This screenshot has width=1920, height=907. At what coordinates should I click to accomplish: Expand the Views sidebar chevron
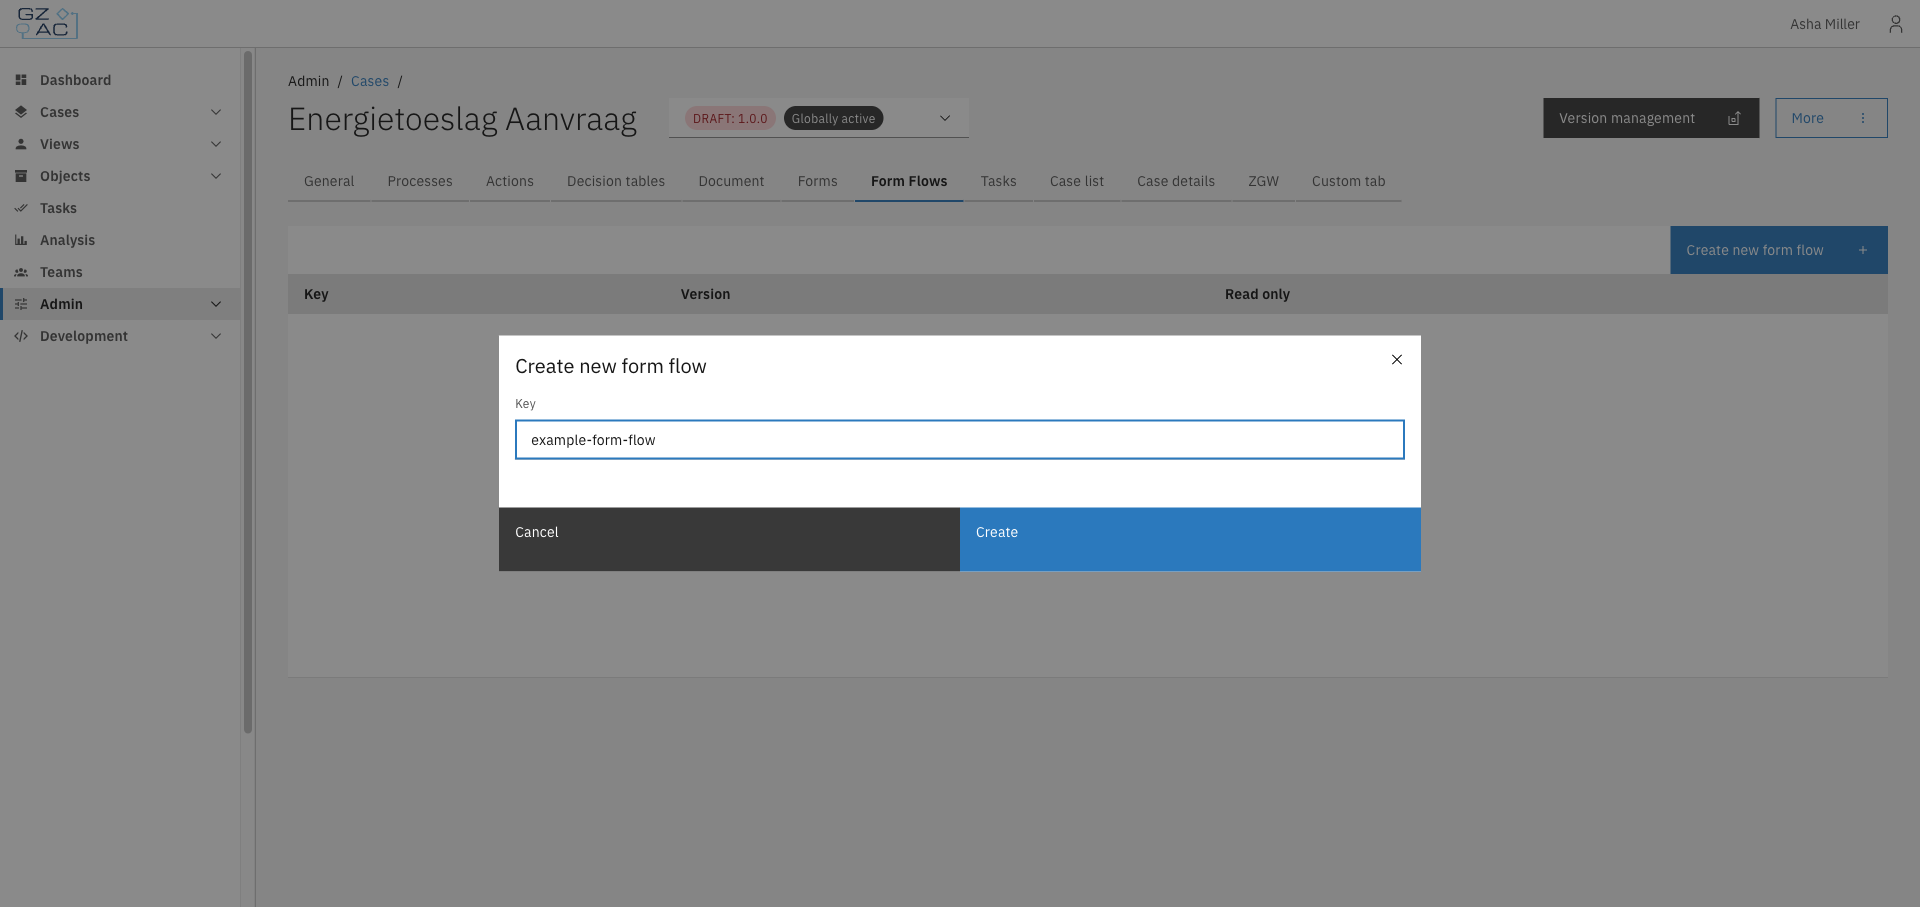[216, 144]
